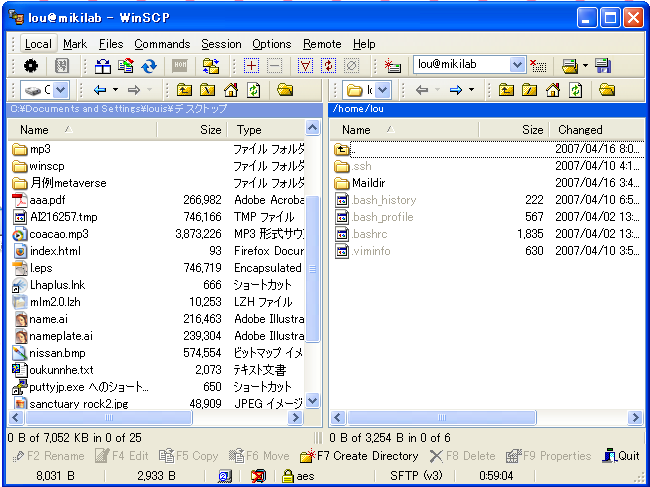Open the Commands menu

(162, 44)
